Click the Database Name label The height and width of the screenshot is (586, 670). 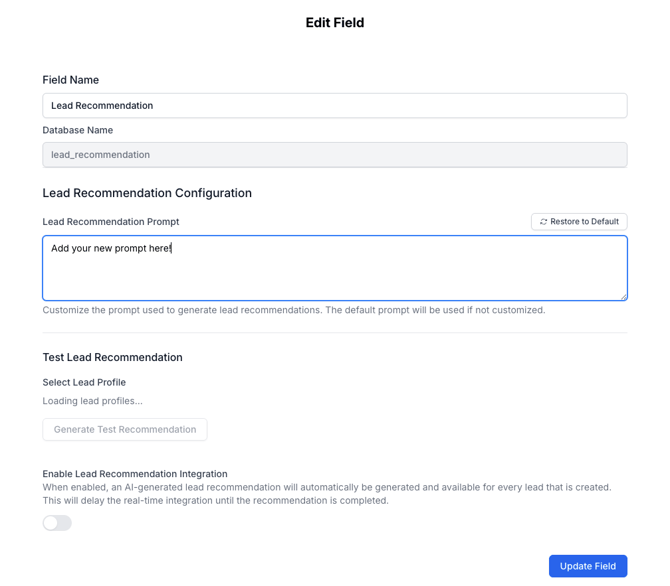[77, 130]
